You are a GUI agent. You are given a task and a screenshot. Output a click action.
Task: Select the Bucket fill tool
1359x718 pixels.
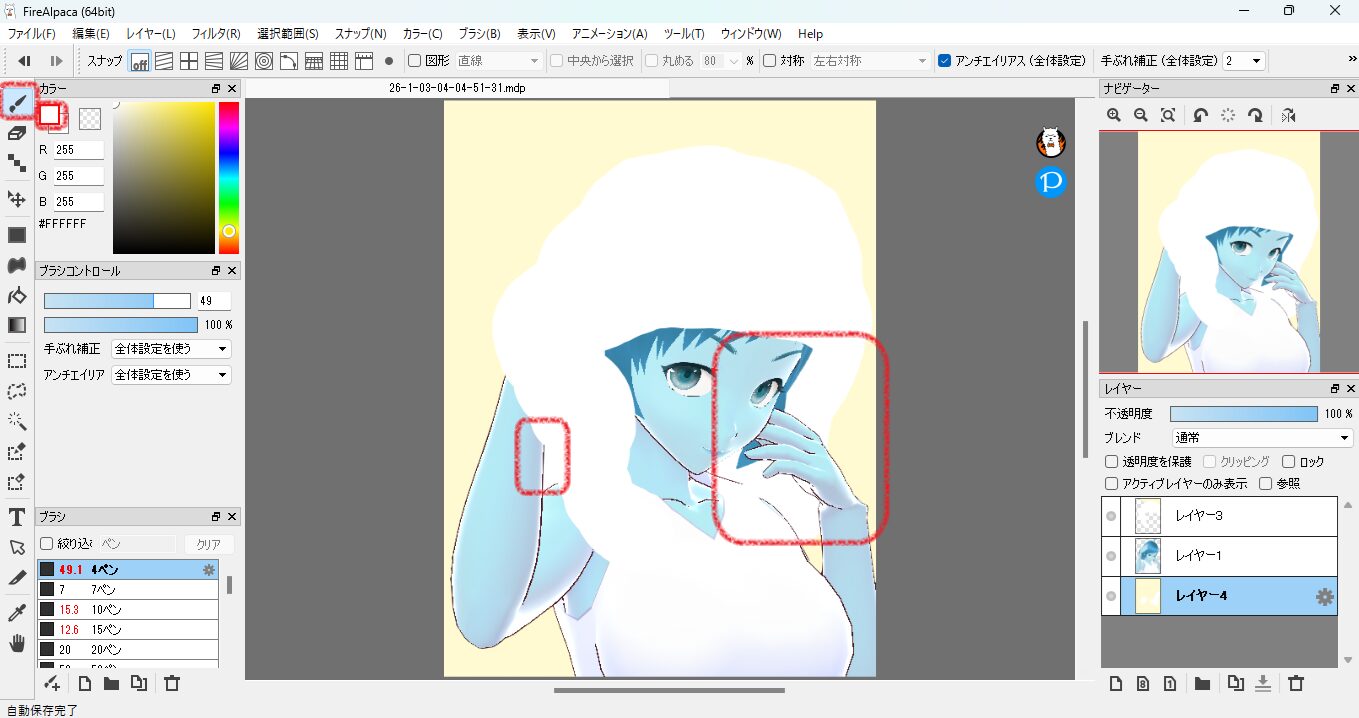click(17, 296)
